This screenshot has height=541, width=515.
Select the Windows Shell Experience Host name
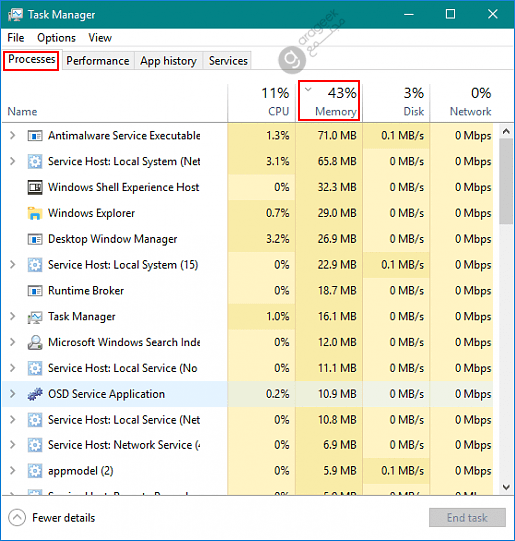pyautogui.click(x=123, y=187)
